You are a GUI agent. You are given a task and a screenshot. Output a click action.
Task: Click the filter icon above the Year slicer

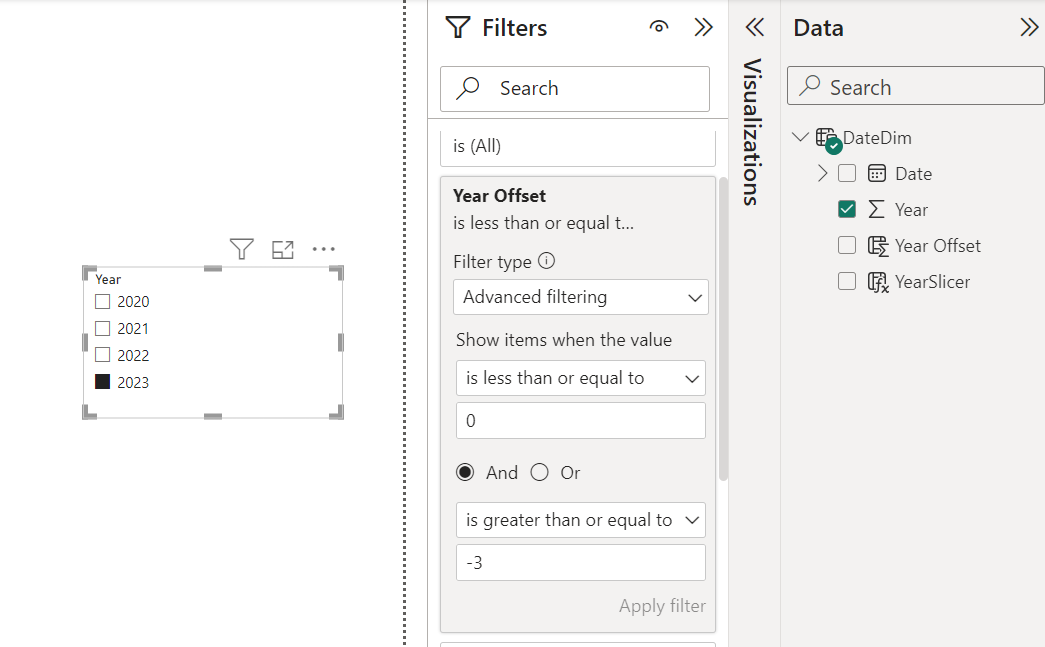(241, 249)
